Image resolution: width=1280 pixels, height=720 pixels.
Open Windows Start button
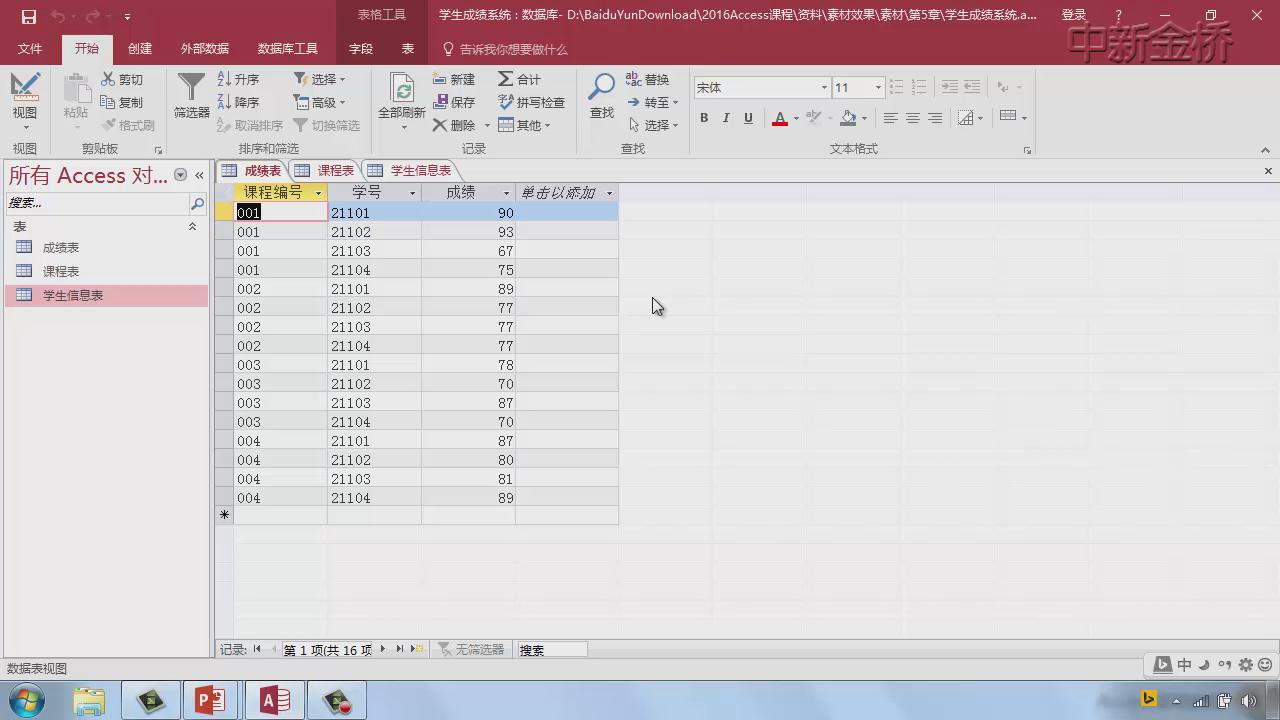pyautogui.click(x=26, y=700)
